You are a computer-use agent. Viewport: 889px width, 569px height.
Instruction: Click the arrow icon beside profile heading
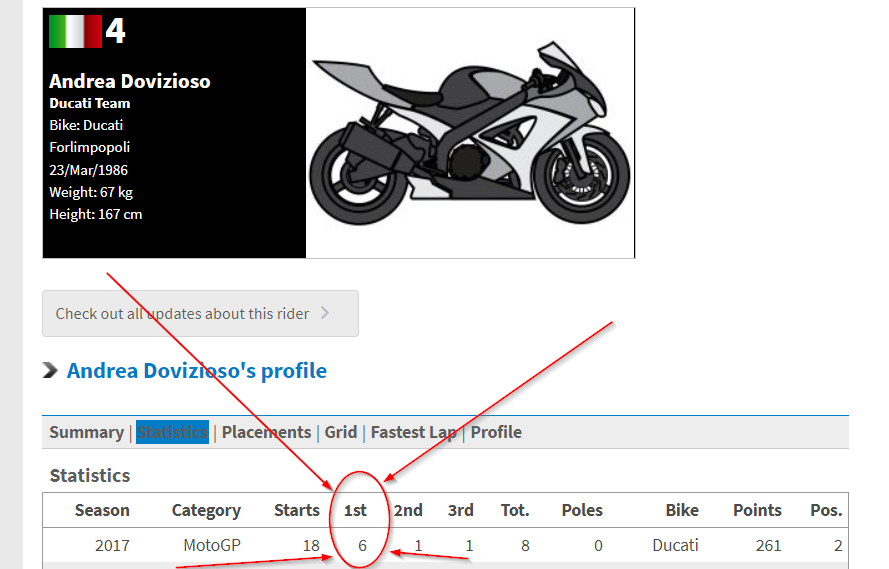(50, 372)
